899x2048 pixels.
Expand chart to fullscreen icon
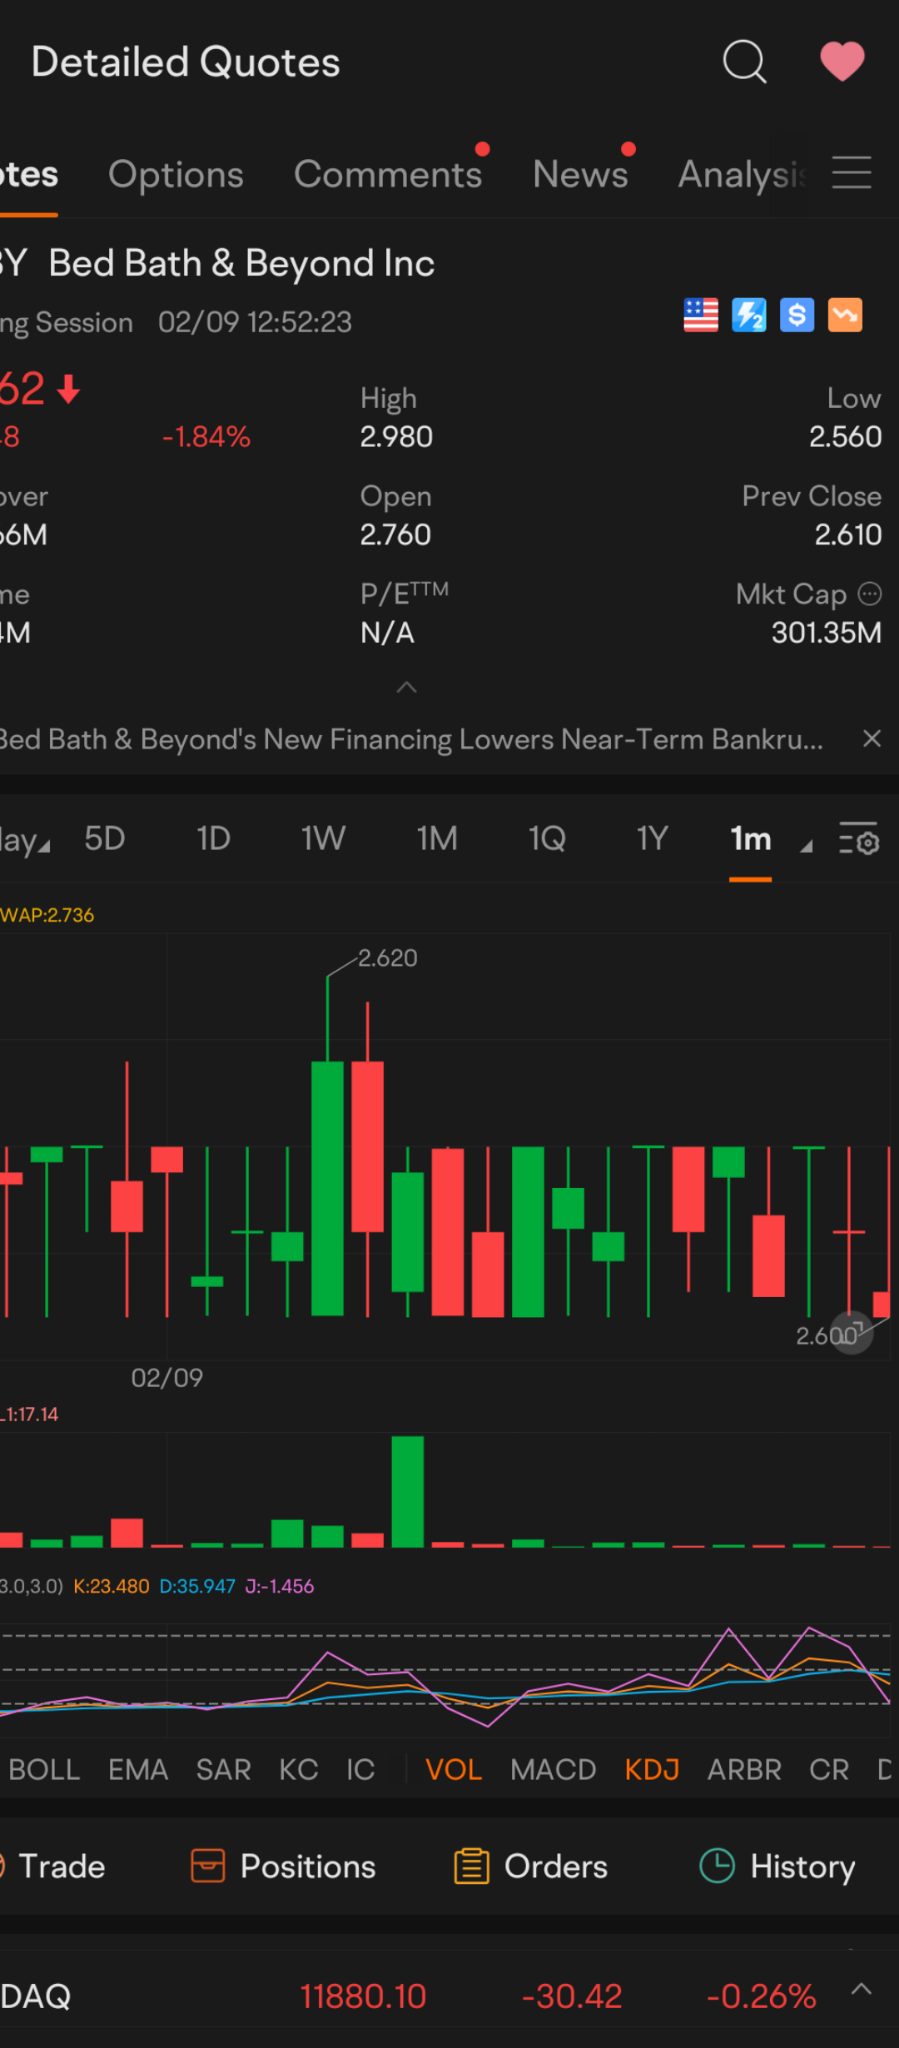(853, 1332)
